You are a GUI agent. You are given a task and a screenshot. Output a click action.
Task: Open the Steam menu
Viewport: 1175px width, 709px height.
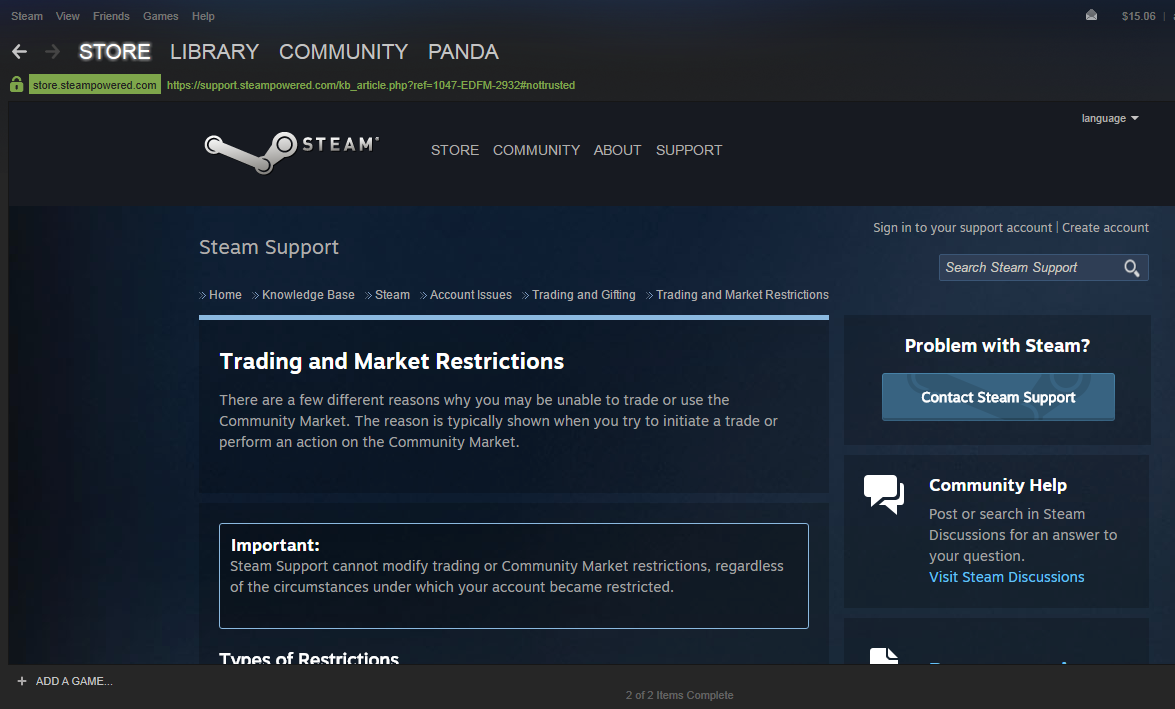click(x=27, y=16)
